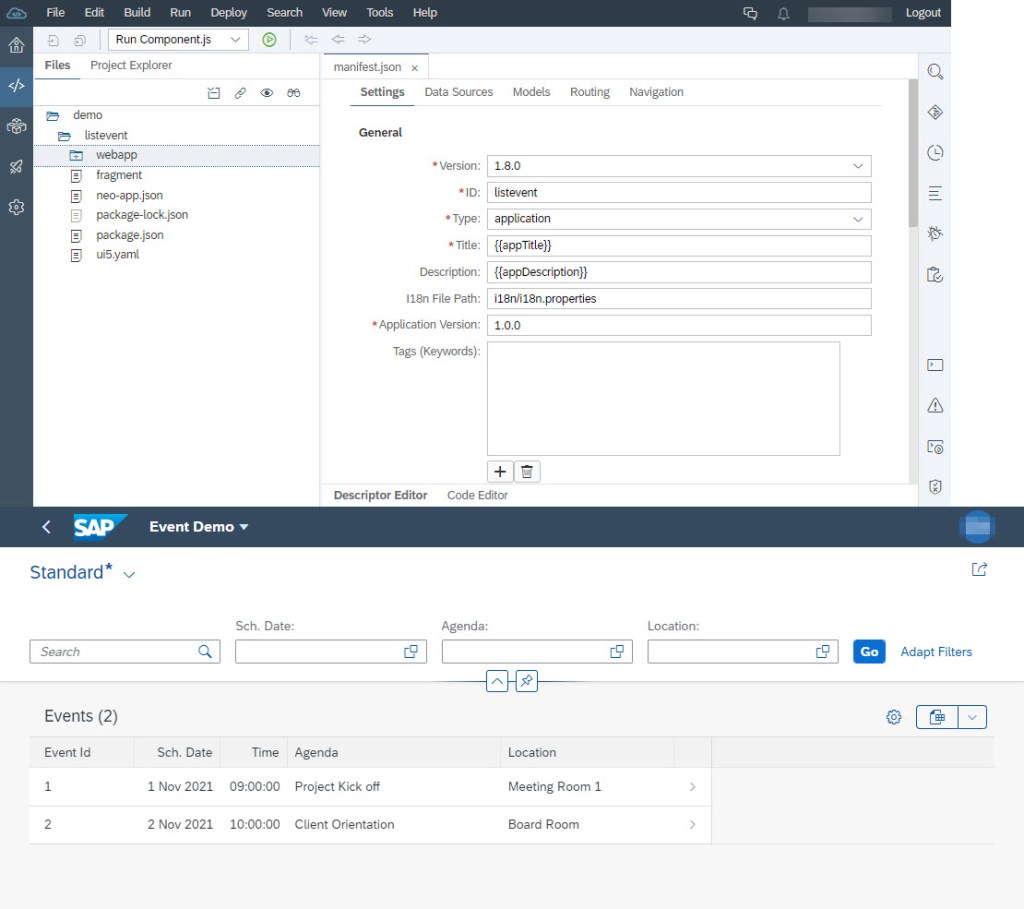Open table settings gear in the Events toolbar
Screen dimensions: 1024x909
[x=893, y=716]
